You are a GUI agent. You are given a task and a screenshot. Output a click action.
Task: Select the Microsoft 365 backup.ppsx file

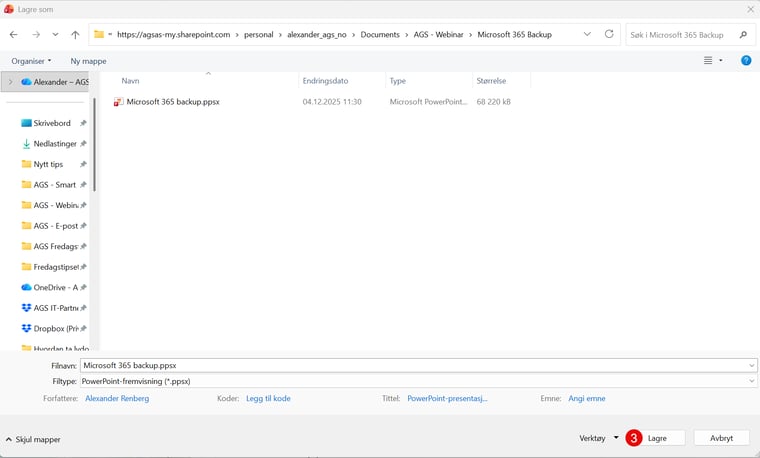[x=172, y=101]
